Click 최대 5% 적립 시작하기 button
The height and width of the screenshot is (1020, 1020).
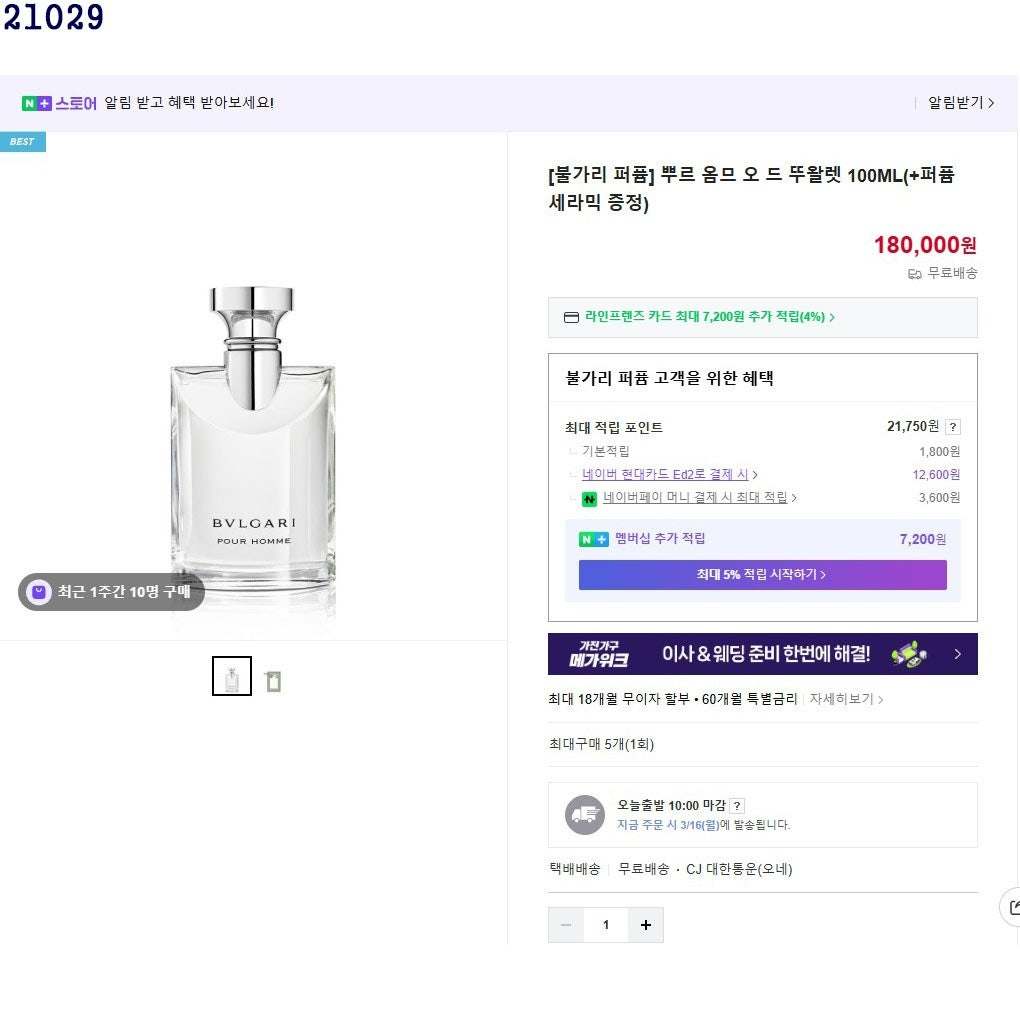[x=762, y=575]
